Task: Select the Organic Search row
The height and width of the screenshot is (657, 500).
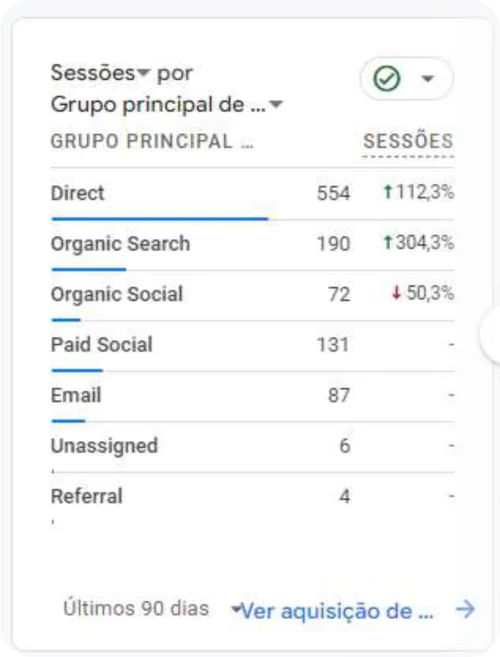Action: (252, 245)
